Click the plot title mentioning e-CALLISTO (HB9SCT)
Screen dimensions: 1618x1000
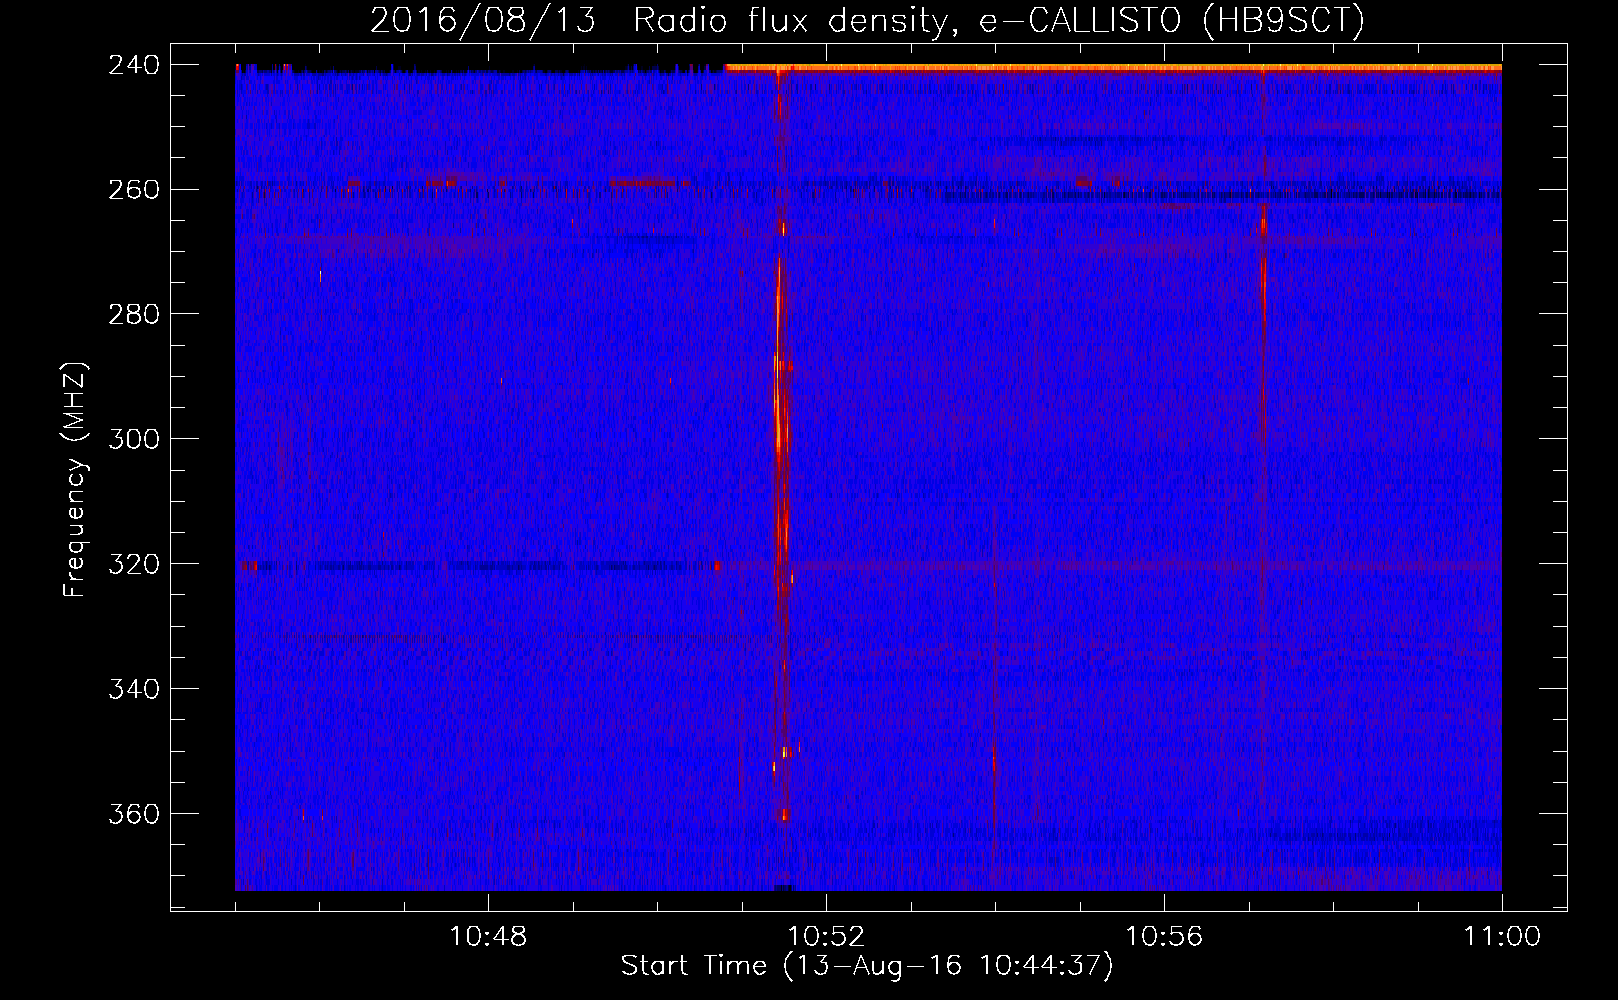[867, 20]
